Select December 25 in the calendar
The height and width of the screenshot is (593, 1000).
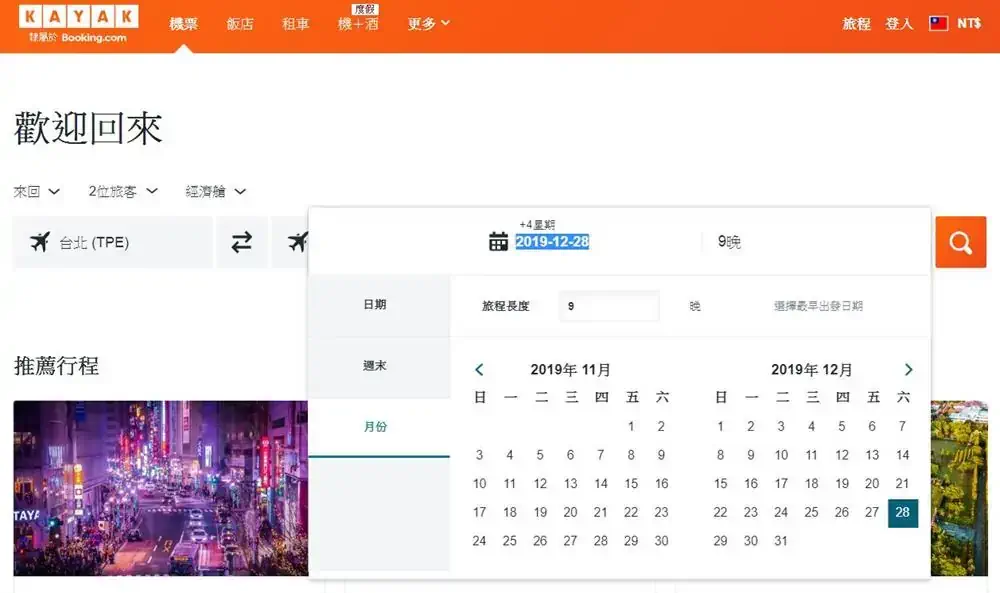point(811,512)
